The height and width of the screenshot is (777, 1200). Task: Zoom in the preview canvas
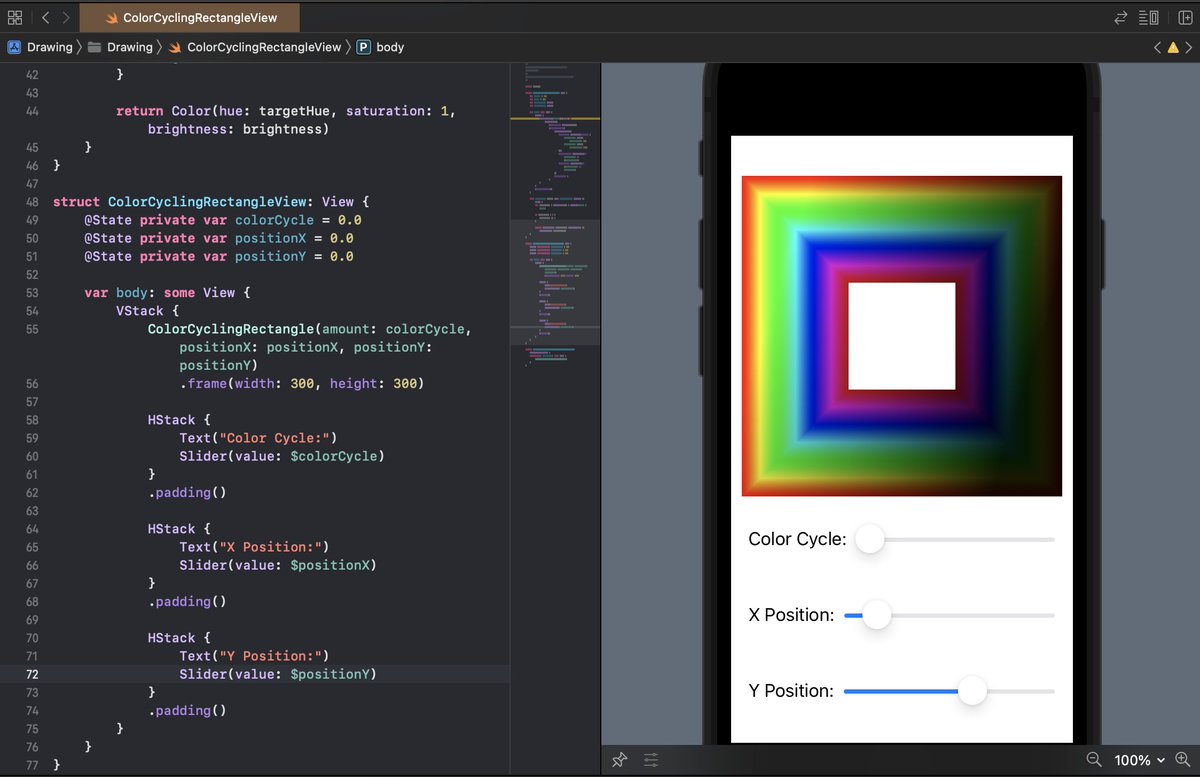pos(1182,760)
